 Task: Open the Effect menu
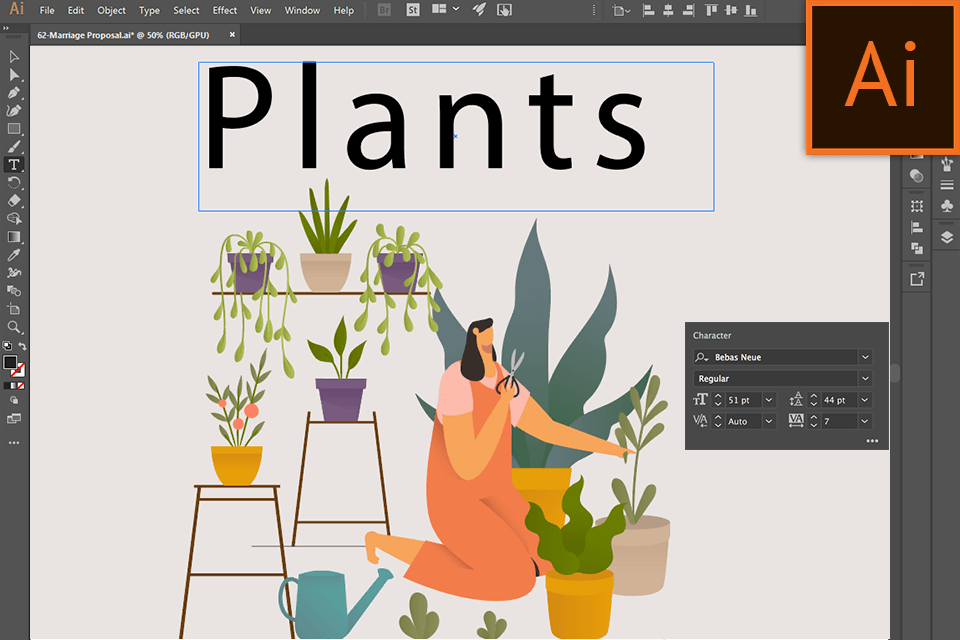225,11
